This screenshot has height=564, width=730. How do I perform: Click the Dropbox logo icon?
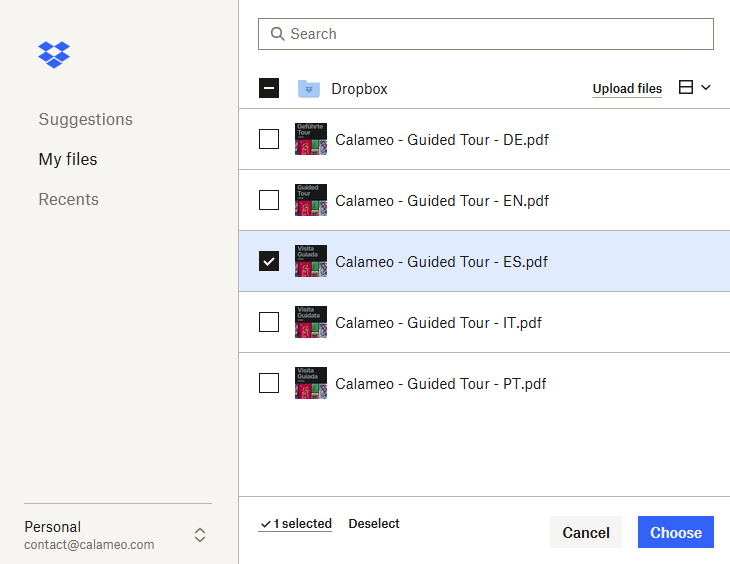(x=54, y=54)
